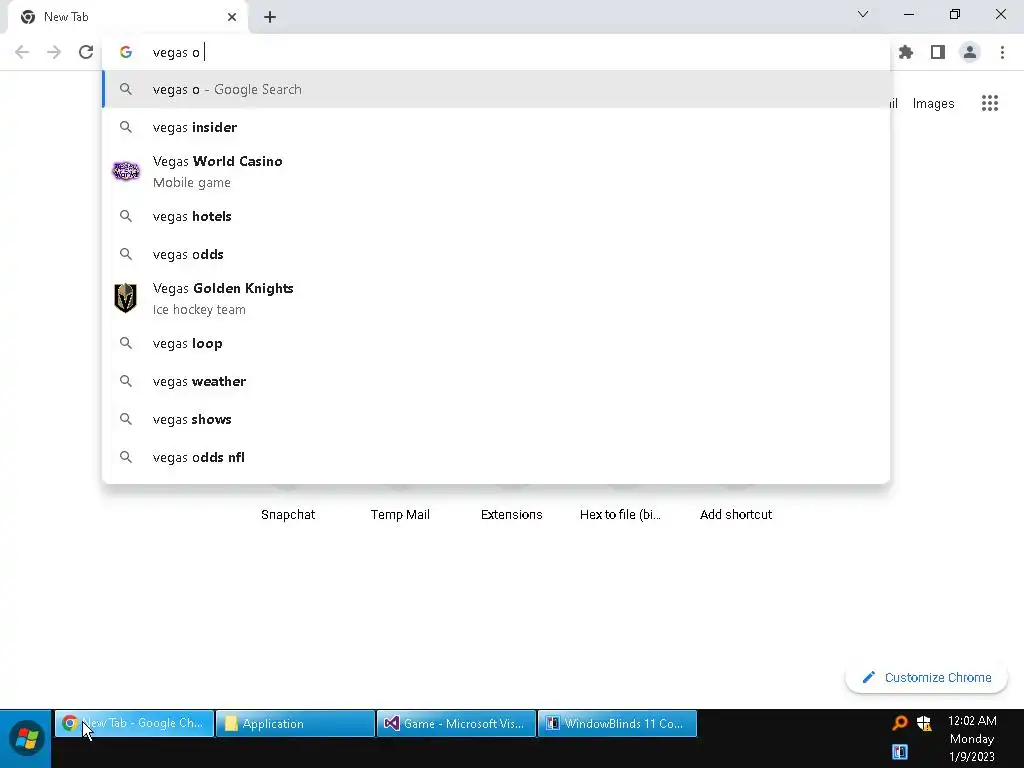
Task: Click the WindowBlinds tray icon
Action: [899, 752]
